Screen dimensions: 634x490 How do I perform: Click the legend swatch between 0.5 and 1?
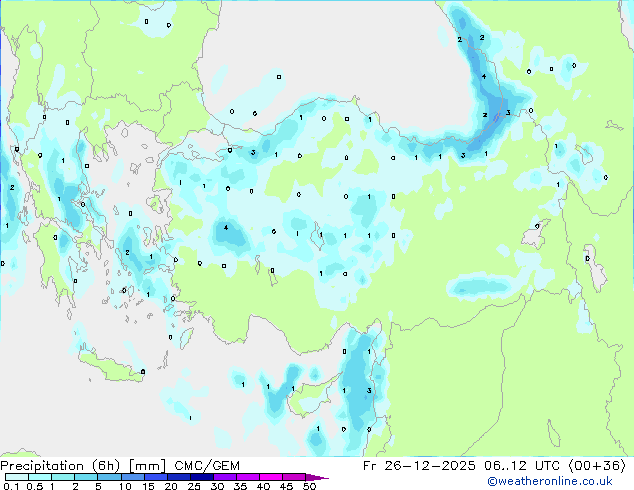click(x=40, y=477)
